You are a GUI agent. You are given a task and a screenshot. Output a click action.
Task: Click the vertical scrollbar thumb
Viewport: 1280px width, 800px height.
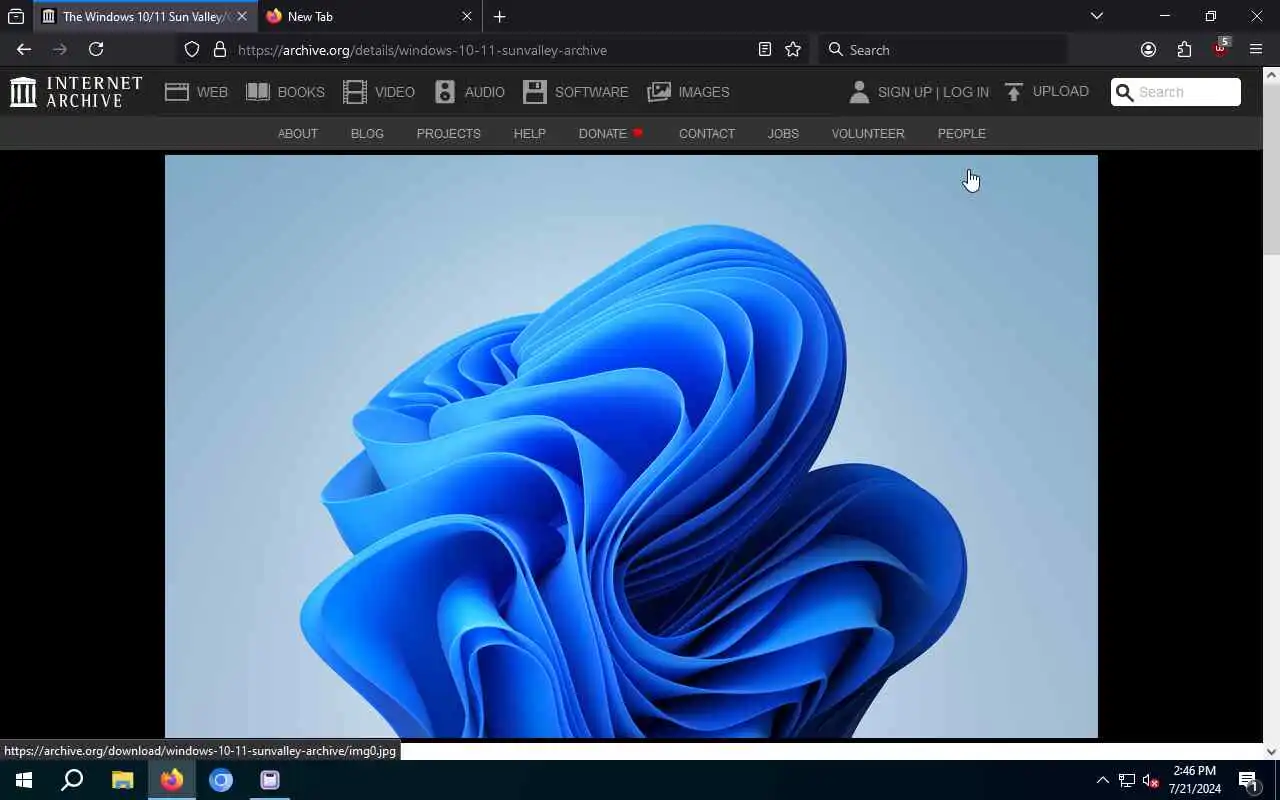pyautogui.click(x=1271, y=170)
